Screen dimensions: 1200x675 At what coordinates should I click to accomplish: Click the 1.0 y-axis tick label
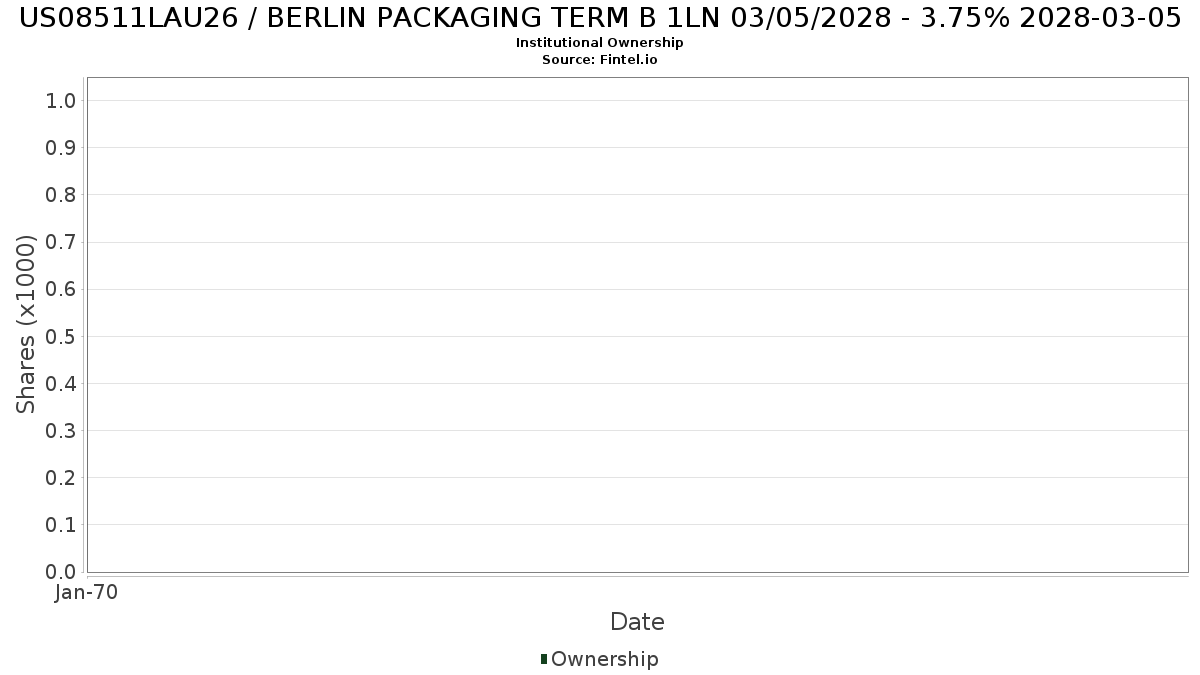(61, 100)
